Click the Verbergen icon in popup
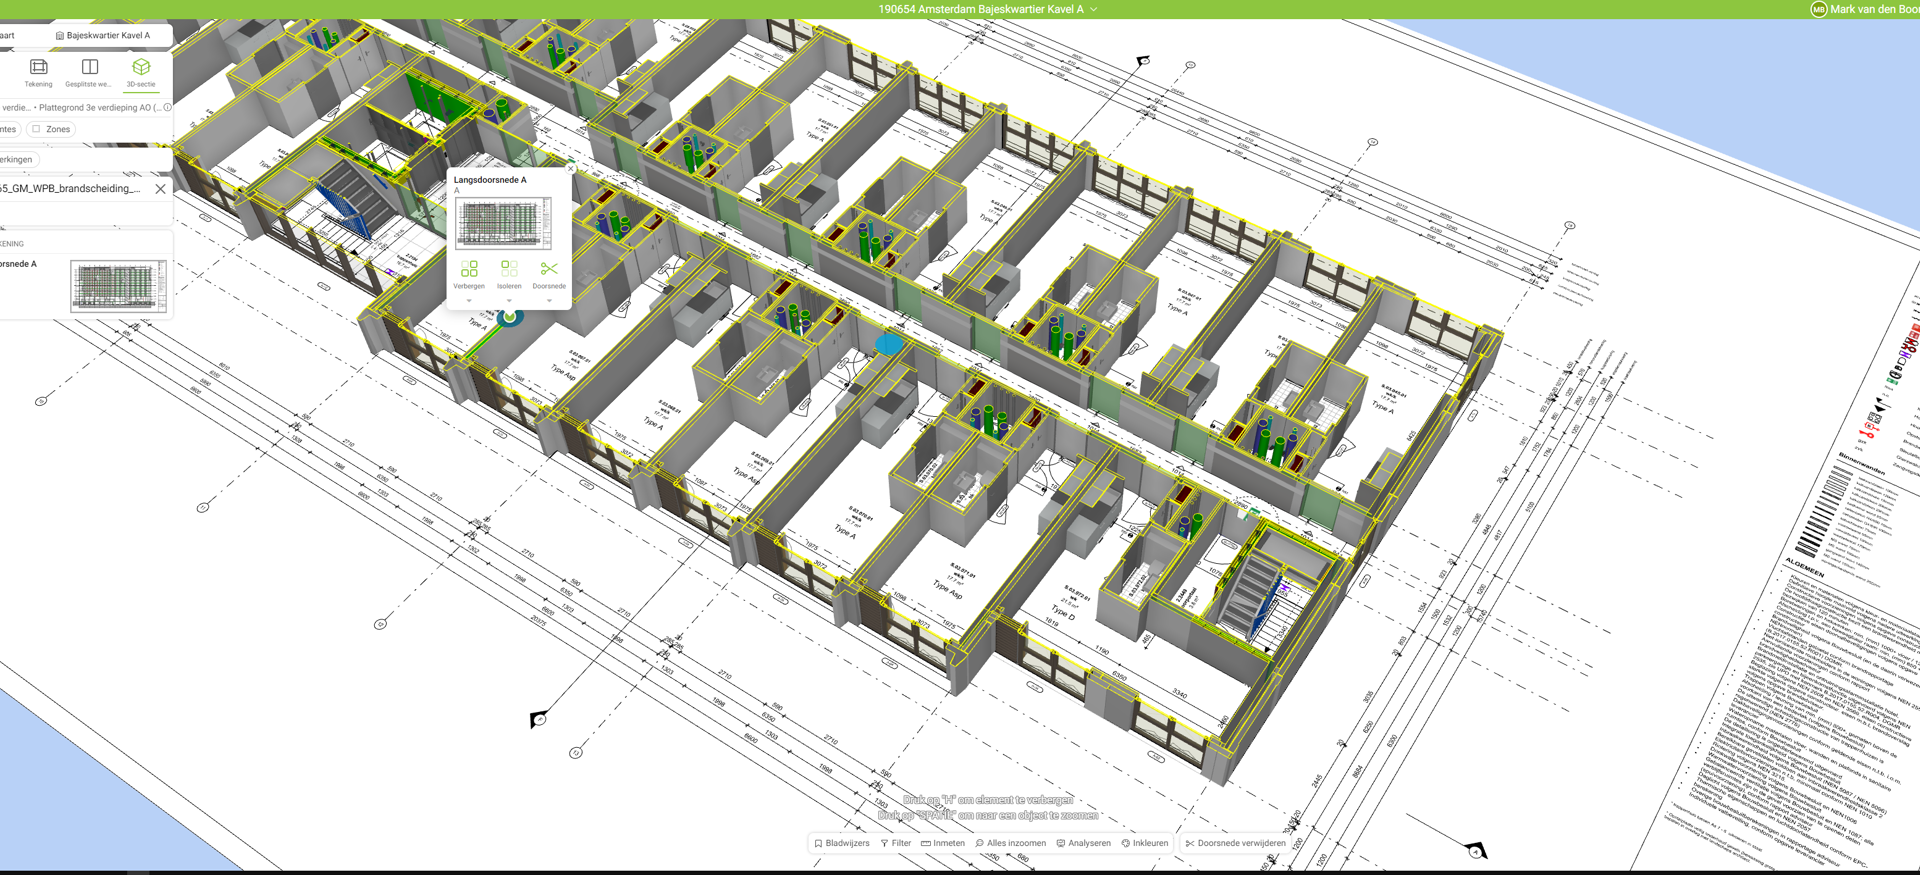1920x875 pixels. [469, 269]
